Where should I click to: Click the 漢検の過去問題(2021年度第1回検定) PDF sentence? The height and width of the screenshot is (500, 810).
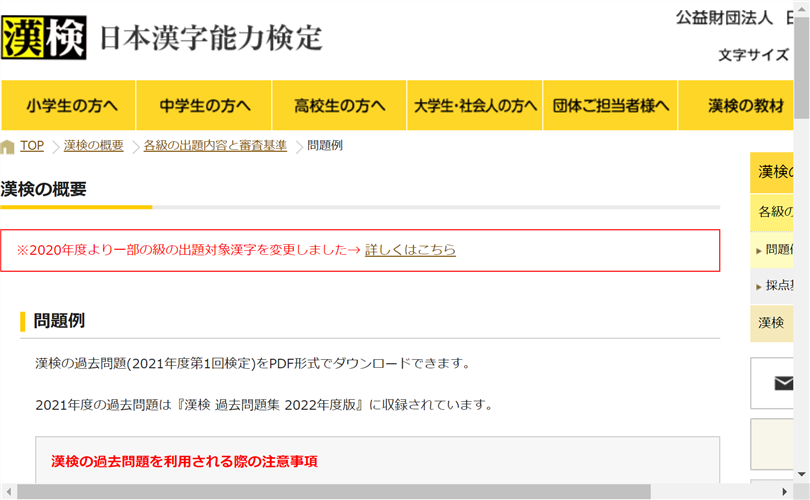pos(253,364)
